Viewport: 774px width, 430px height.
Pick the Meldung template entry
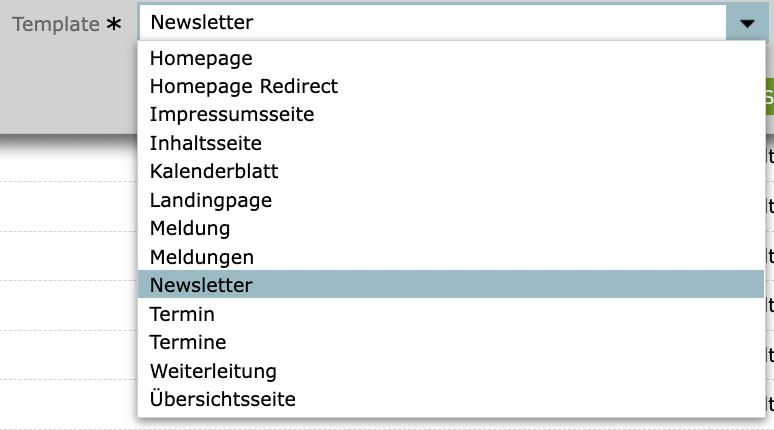[x=190, y=228]
